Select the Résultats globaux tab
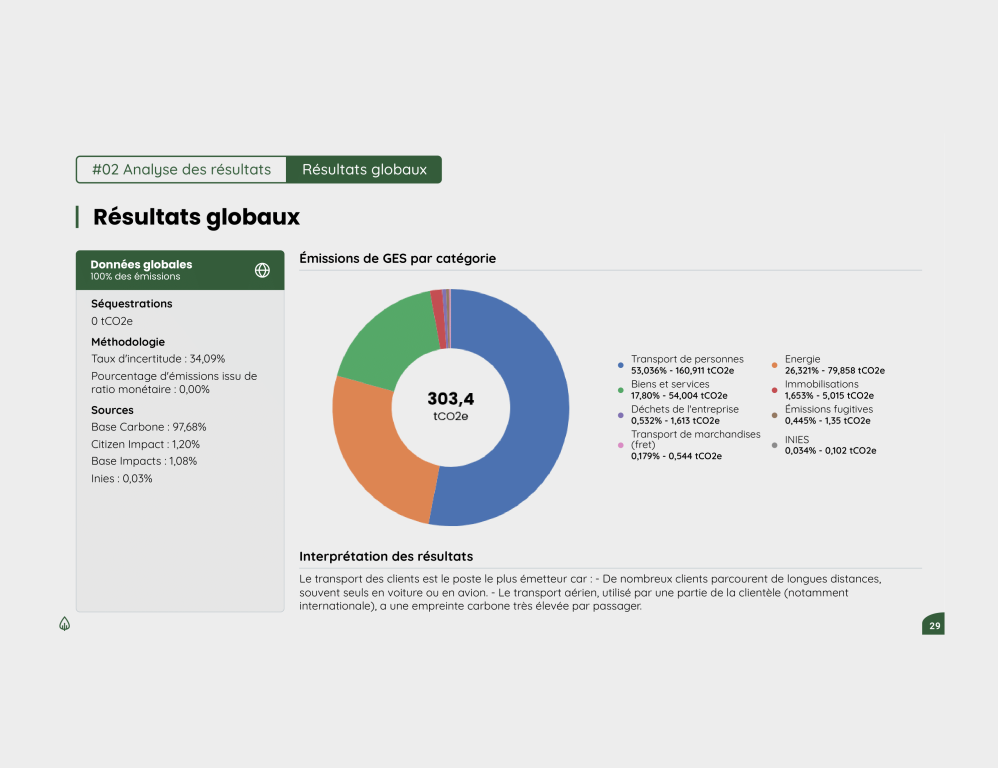Viewport: 998px width, 768px height. (364, 169)
